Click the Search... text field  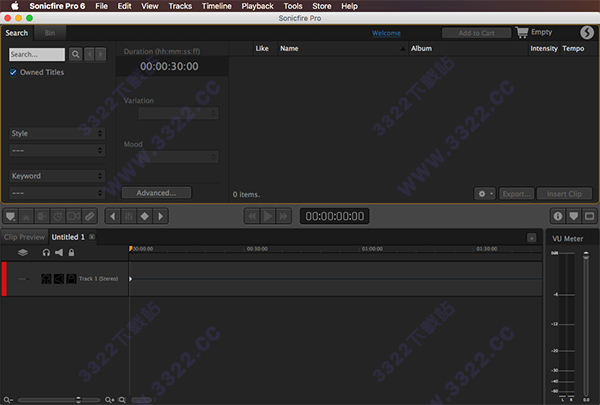(x=37, y=54)
